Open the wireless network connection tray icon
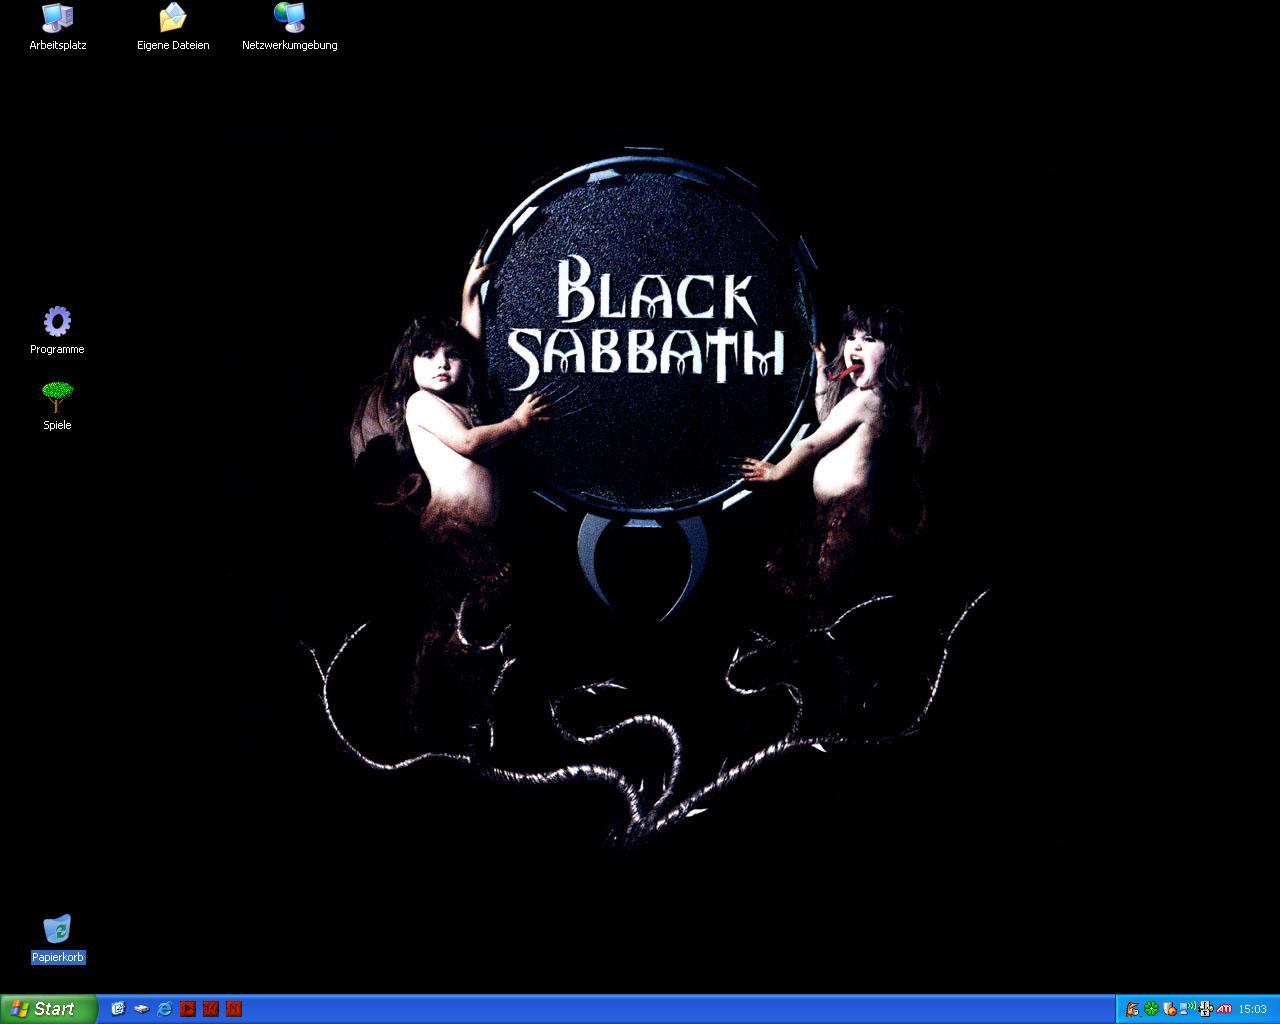1280x1024 pixels. click(x=1187, y=1009)
